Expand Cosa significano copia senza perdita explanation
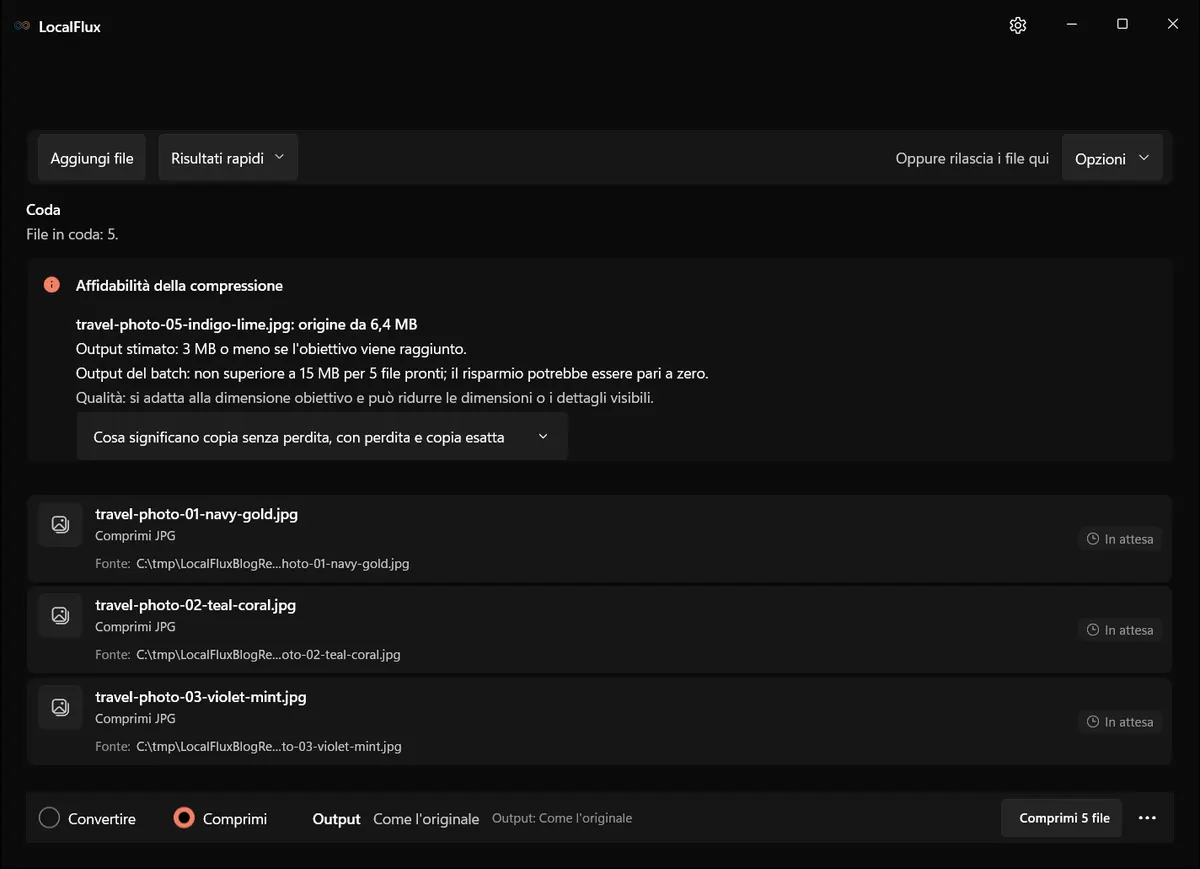1200x869 pixels. (x=322, y=437)
